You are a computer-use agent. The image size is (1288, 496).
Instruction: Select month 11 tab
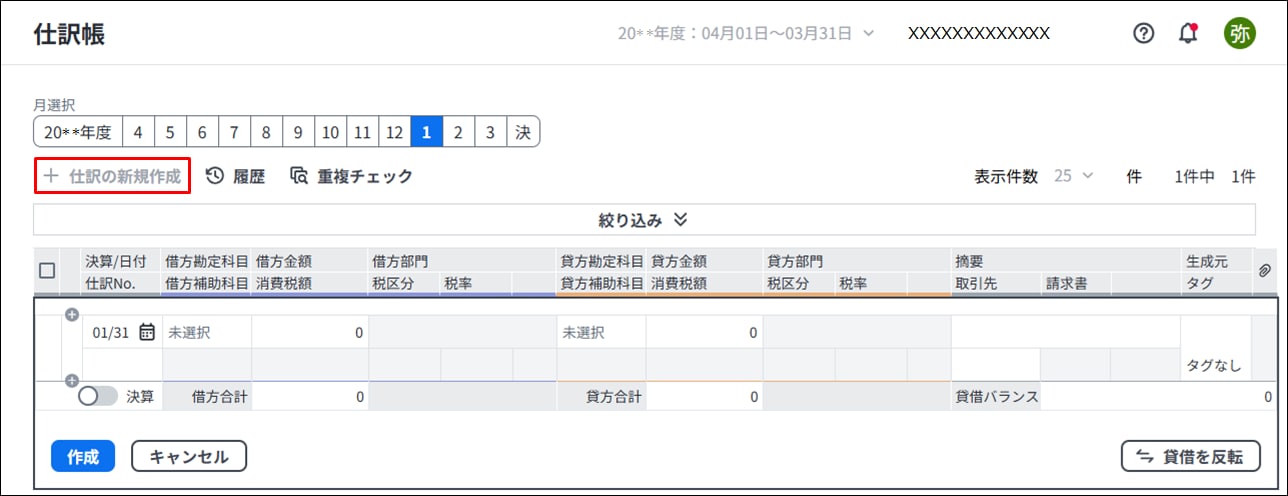362,132
